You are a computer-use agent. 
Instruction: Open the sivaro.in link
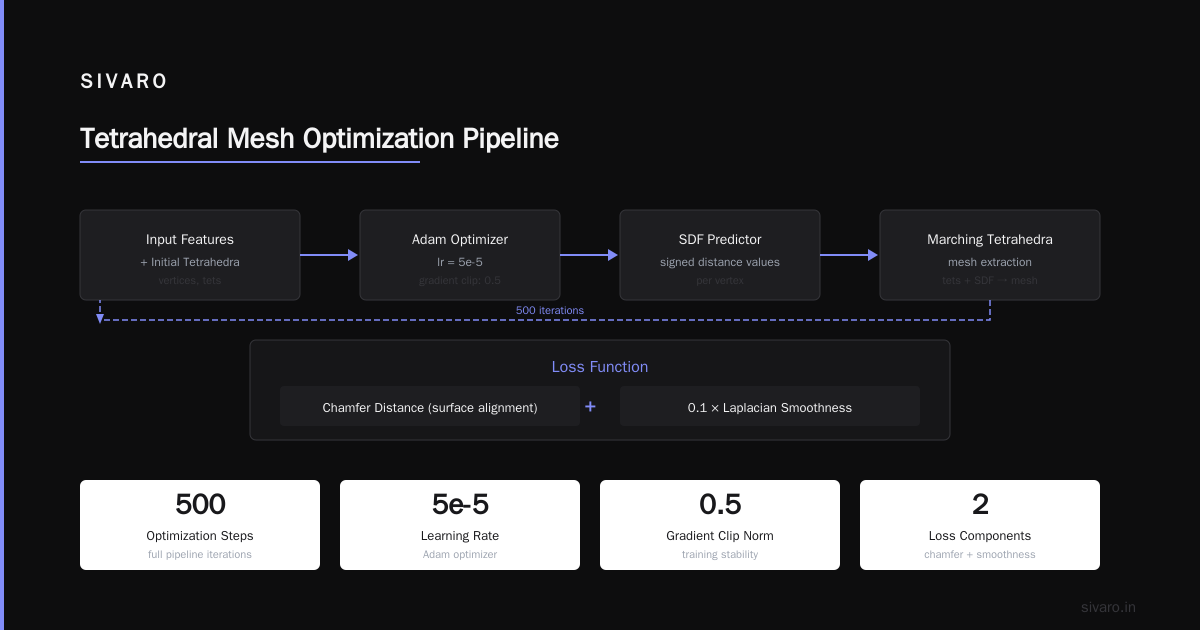(x=1108, y=607)
